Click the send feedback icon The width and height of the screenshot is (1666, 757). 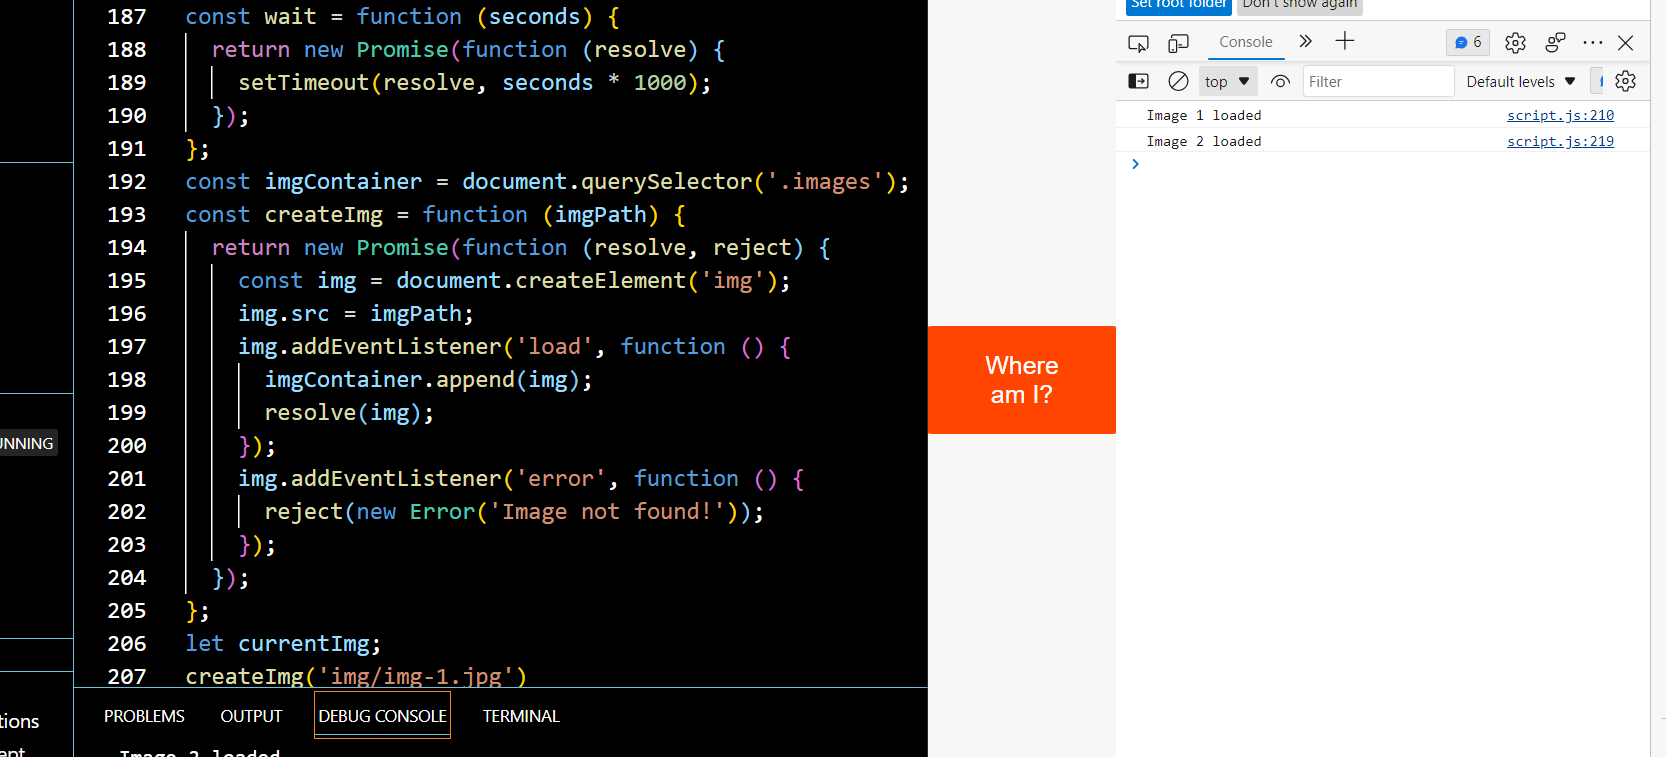(1555, 42)
